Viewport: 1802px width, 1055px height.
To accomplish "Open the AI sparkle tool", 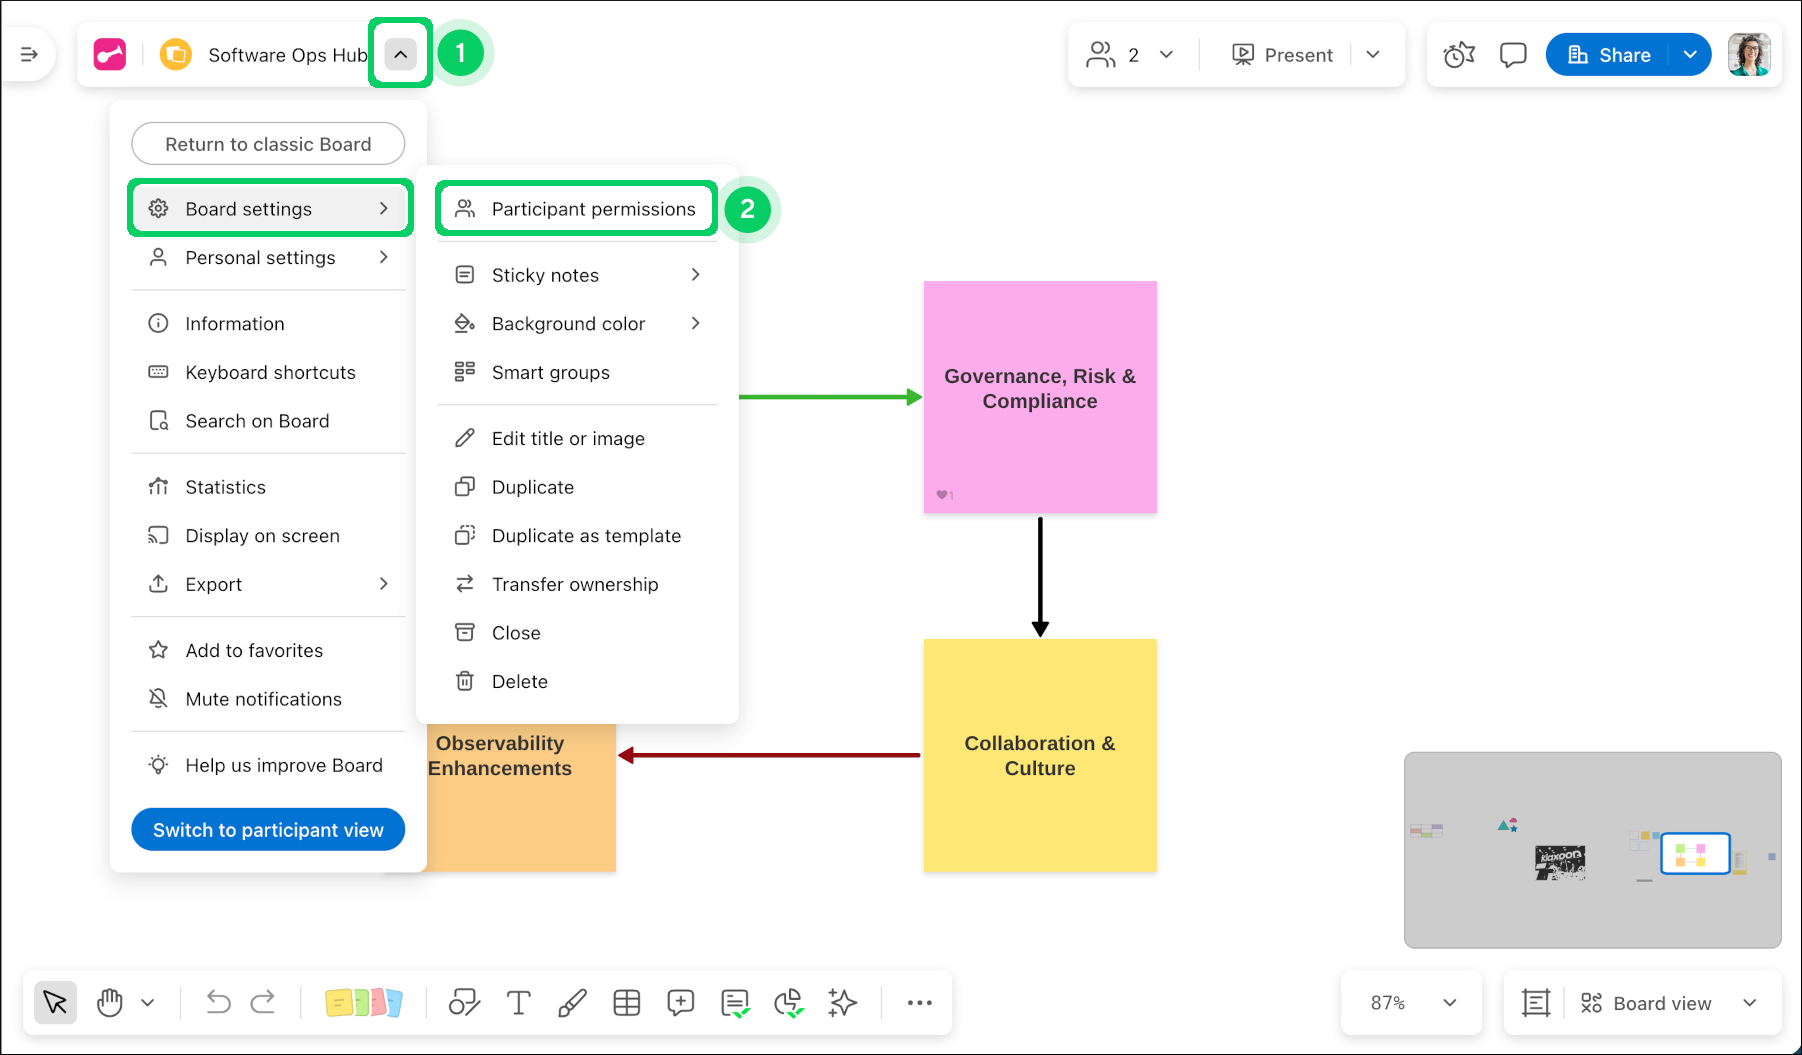I will click(843, 1002).
